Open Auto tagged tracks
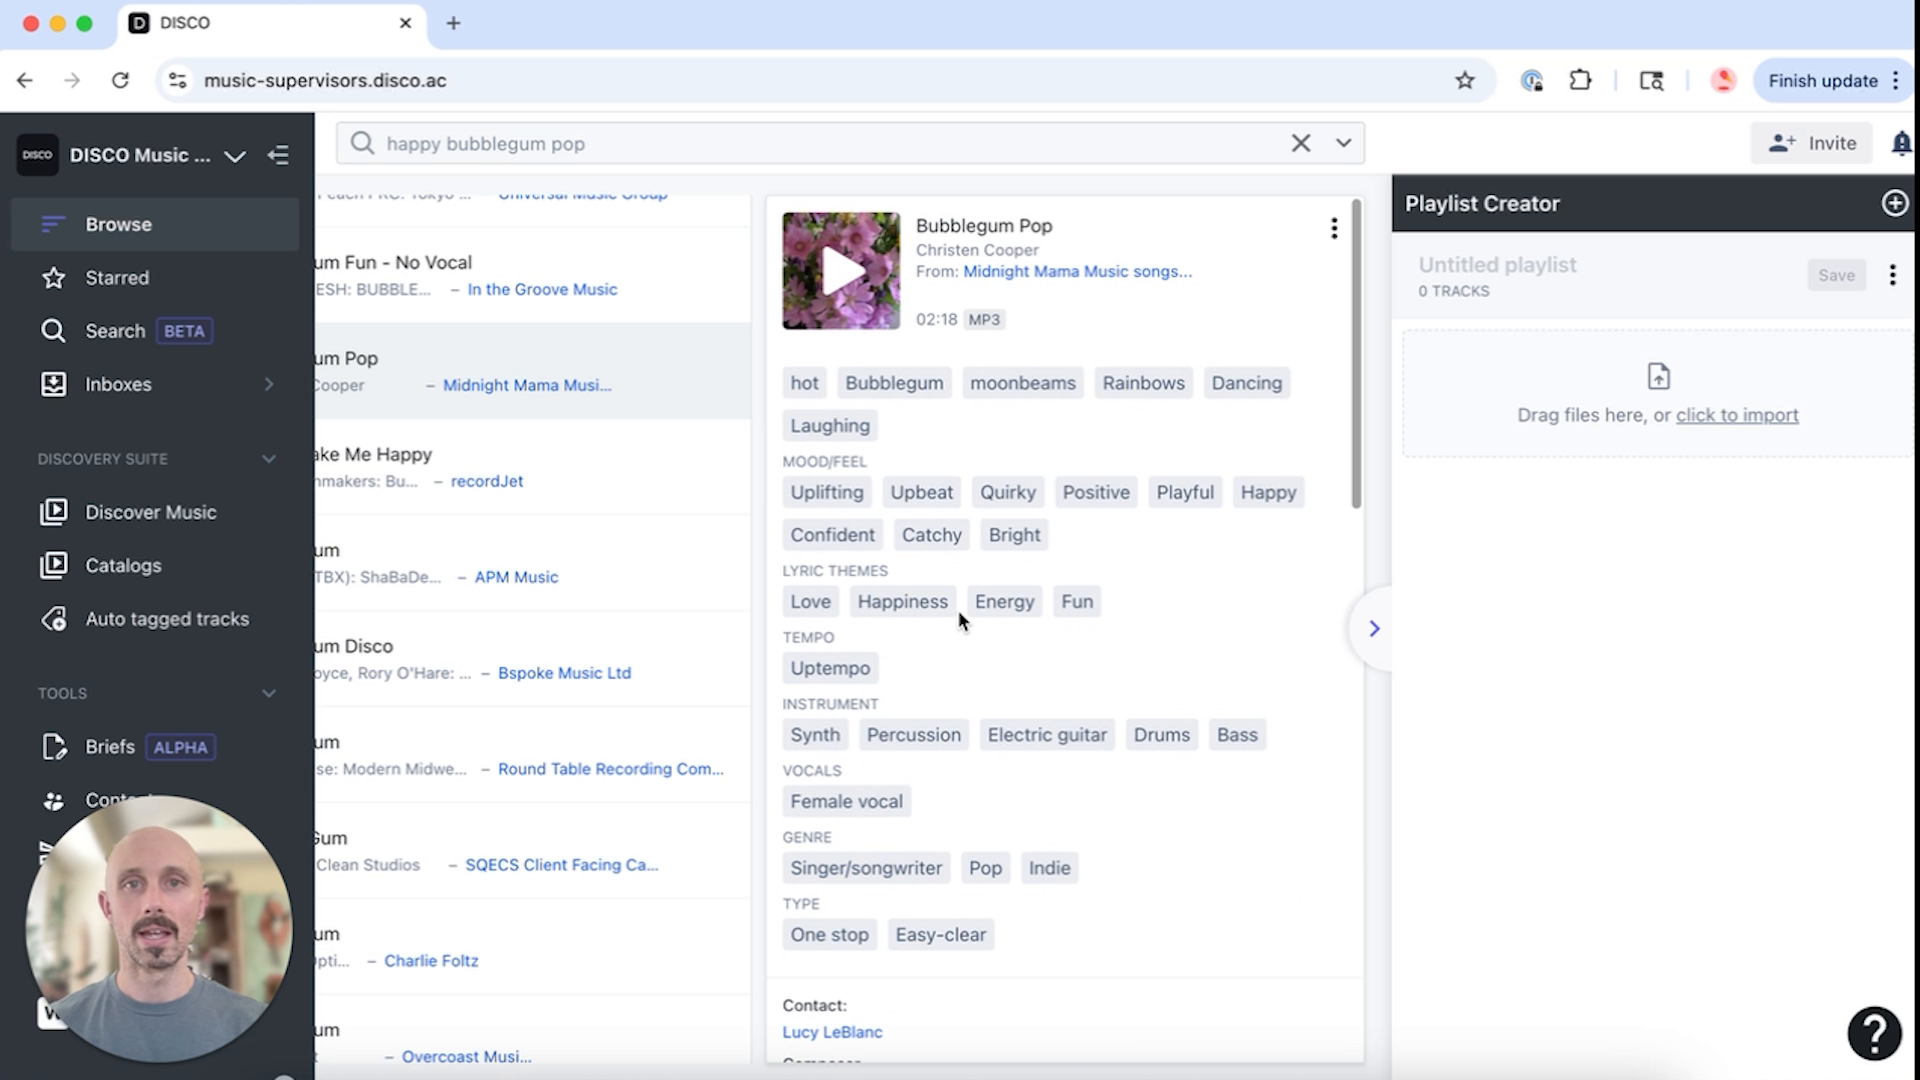Image resolution: width=1920 pixels, height=1080 pixels. 166,618
